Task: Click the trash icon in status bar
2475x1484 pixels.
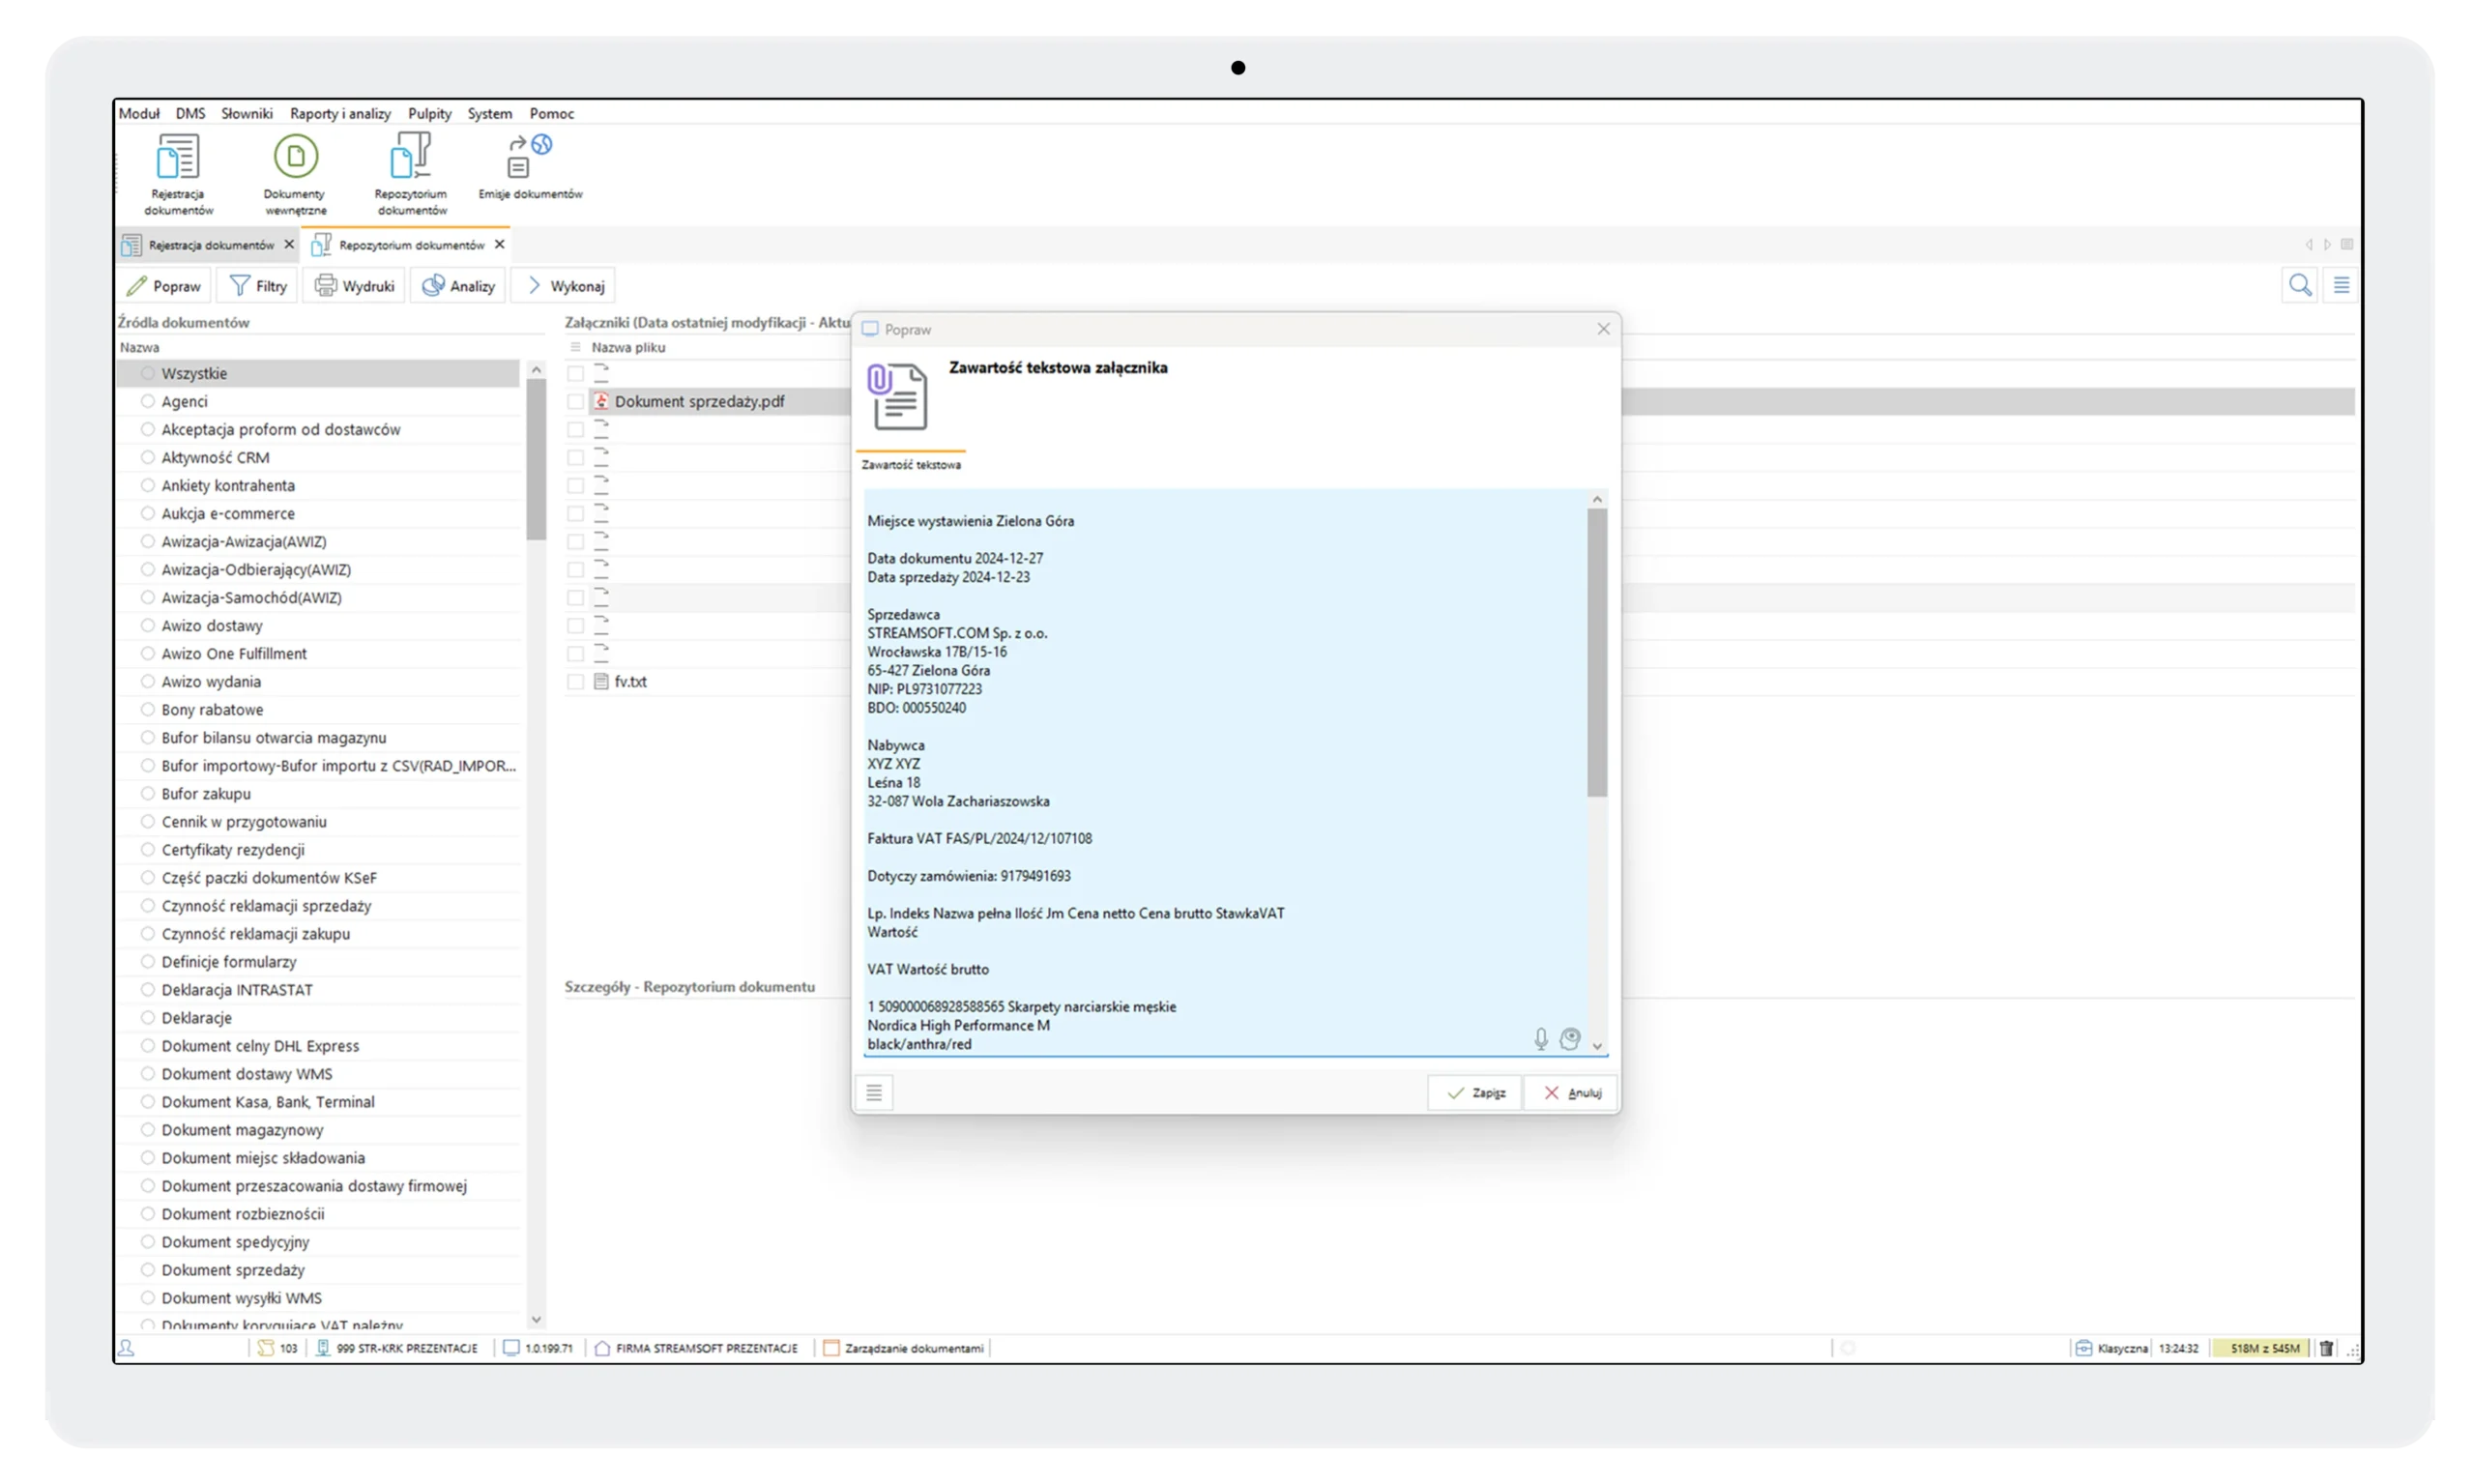Action: (x=2326, y=1348)
